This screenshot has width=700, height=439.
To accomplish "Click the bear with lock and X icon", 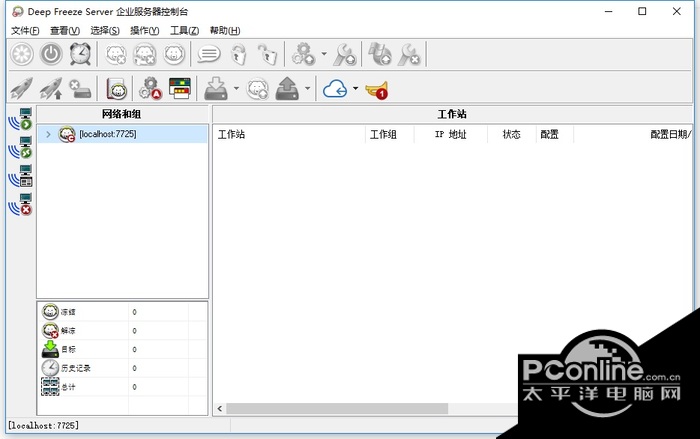I will (145, 54).
